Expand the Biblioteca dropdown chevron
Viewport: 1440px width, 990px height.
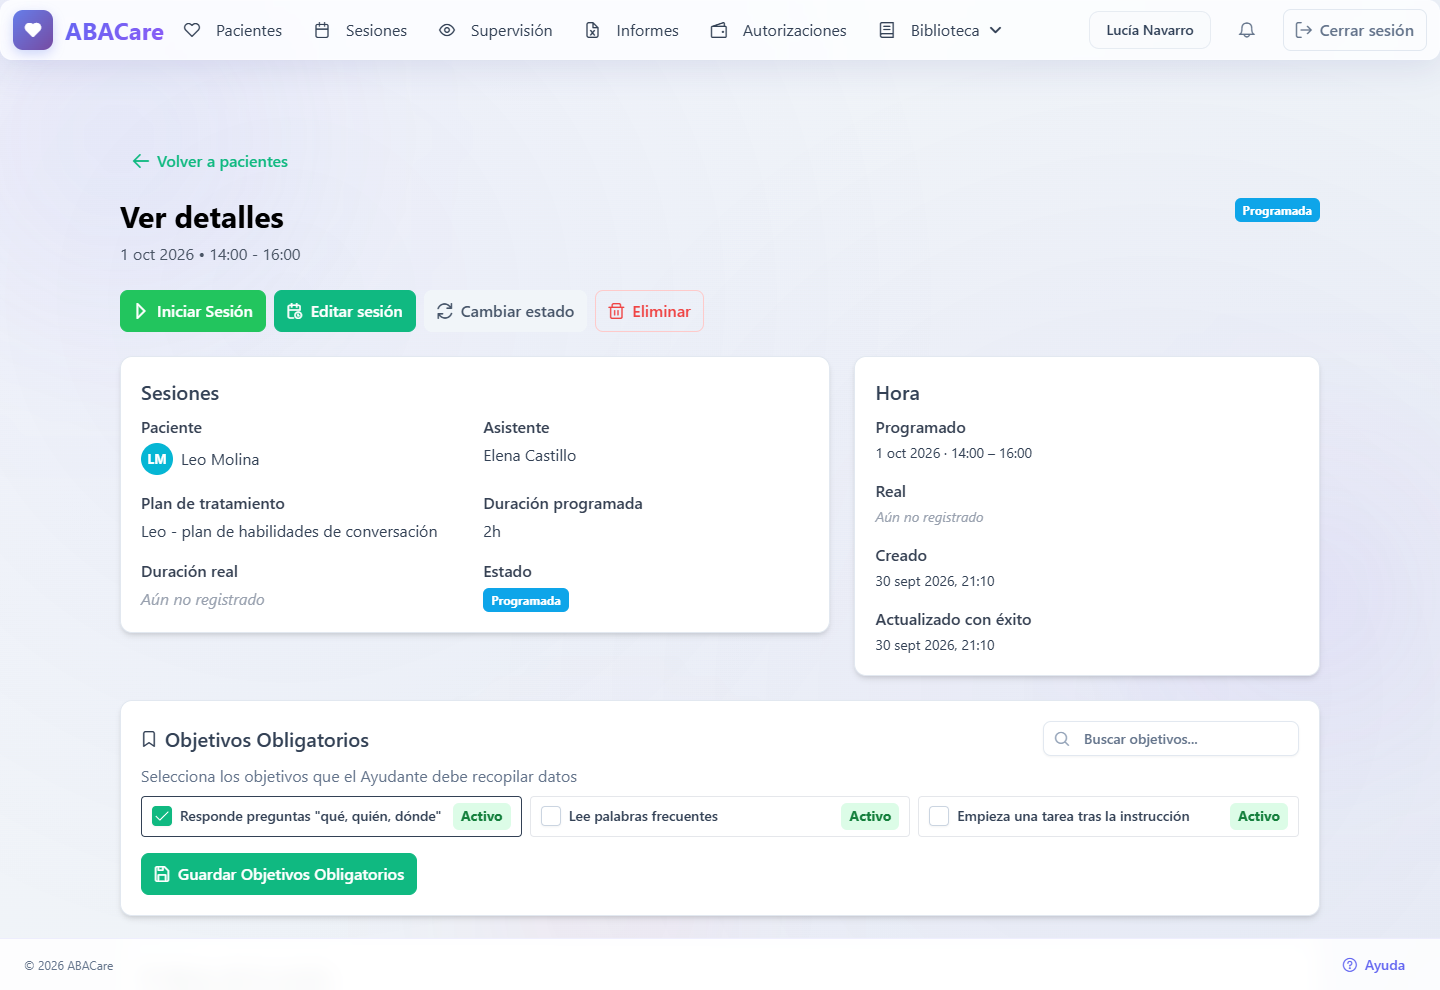click(x=996, y=30)
